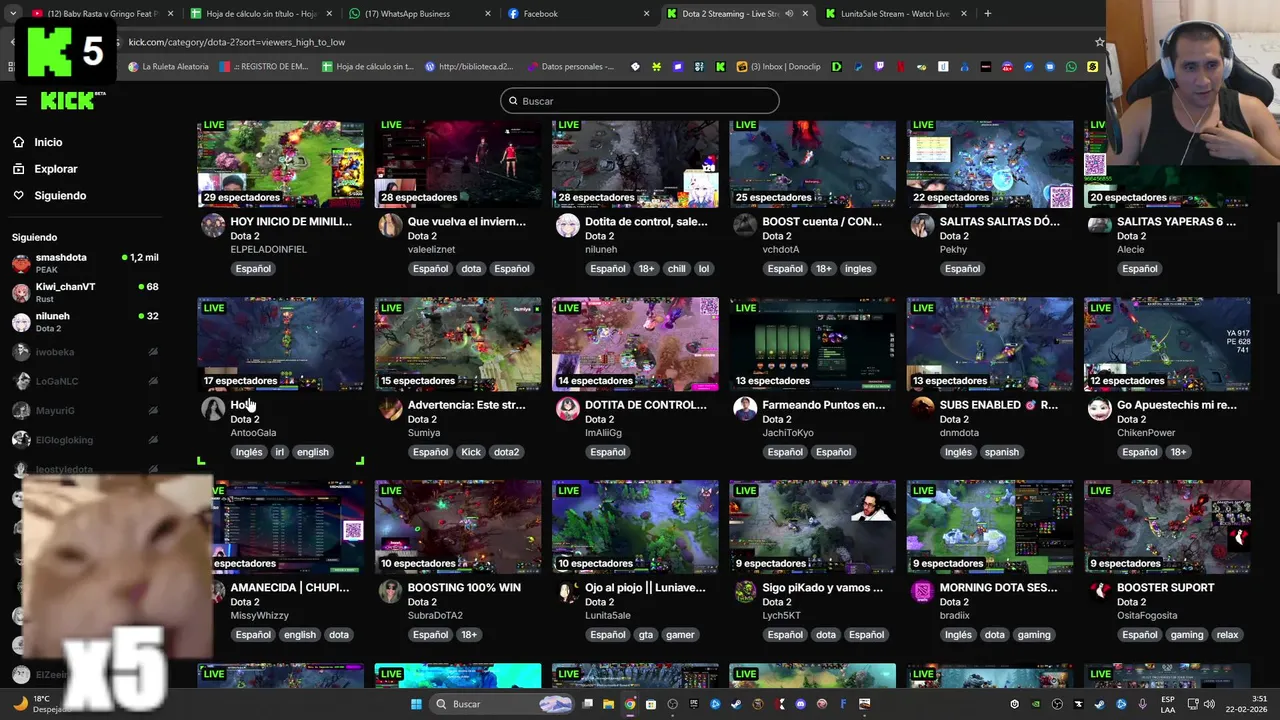Viewport: 1280px width, 720px height.
Task: Open bradiix streamer avatar
Action: coord(922,591)
